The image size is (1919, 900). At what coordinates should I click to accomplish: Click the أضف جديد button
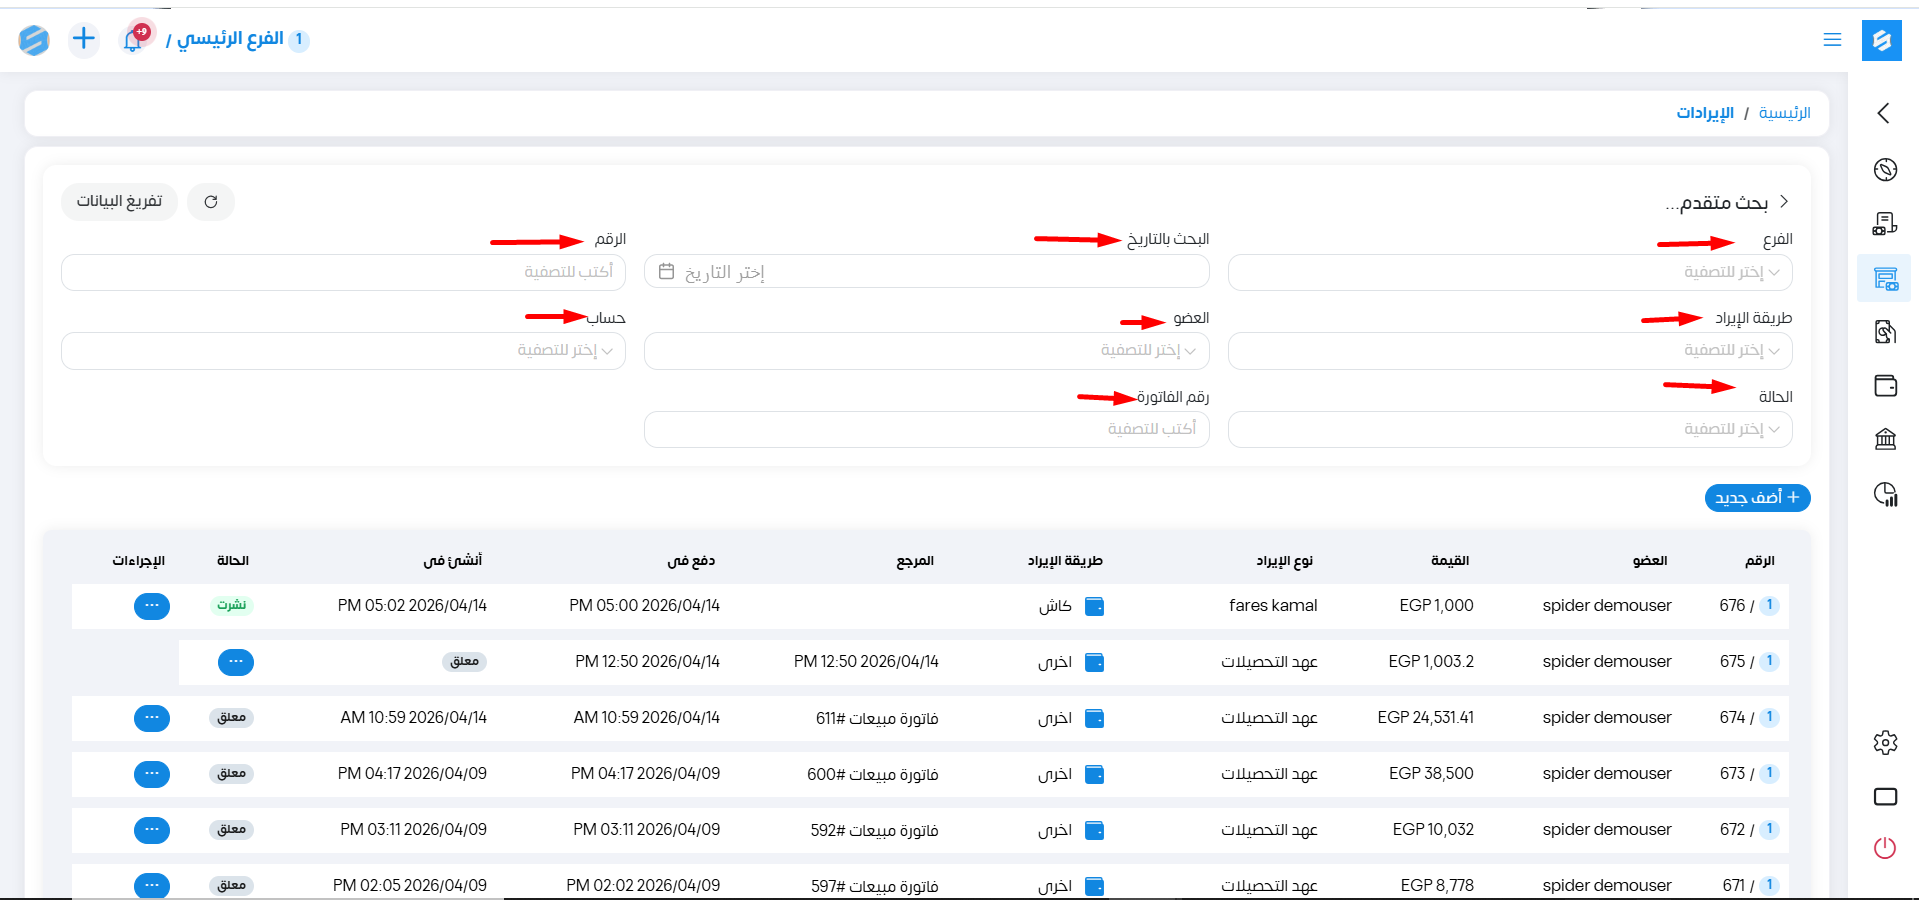1757,498
